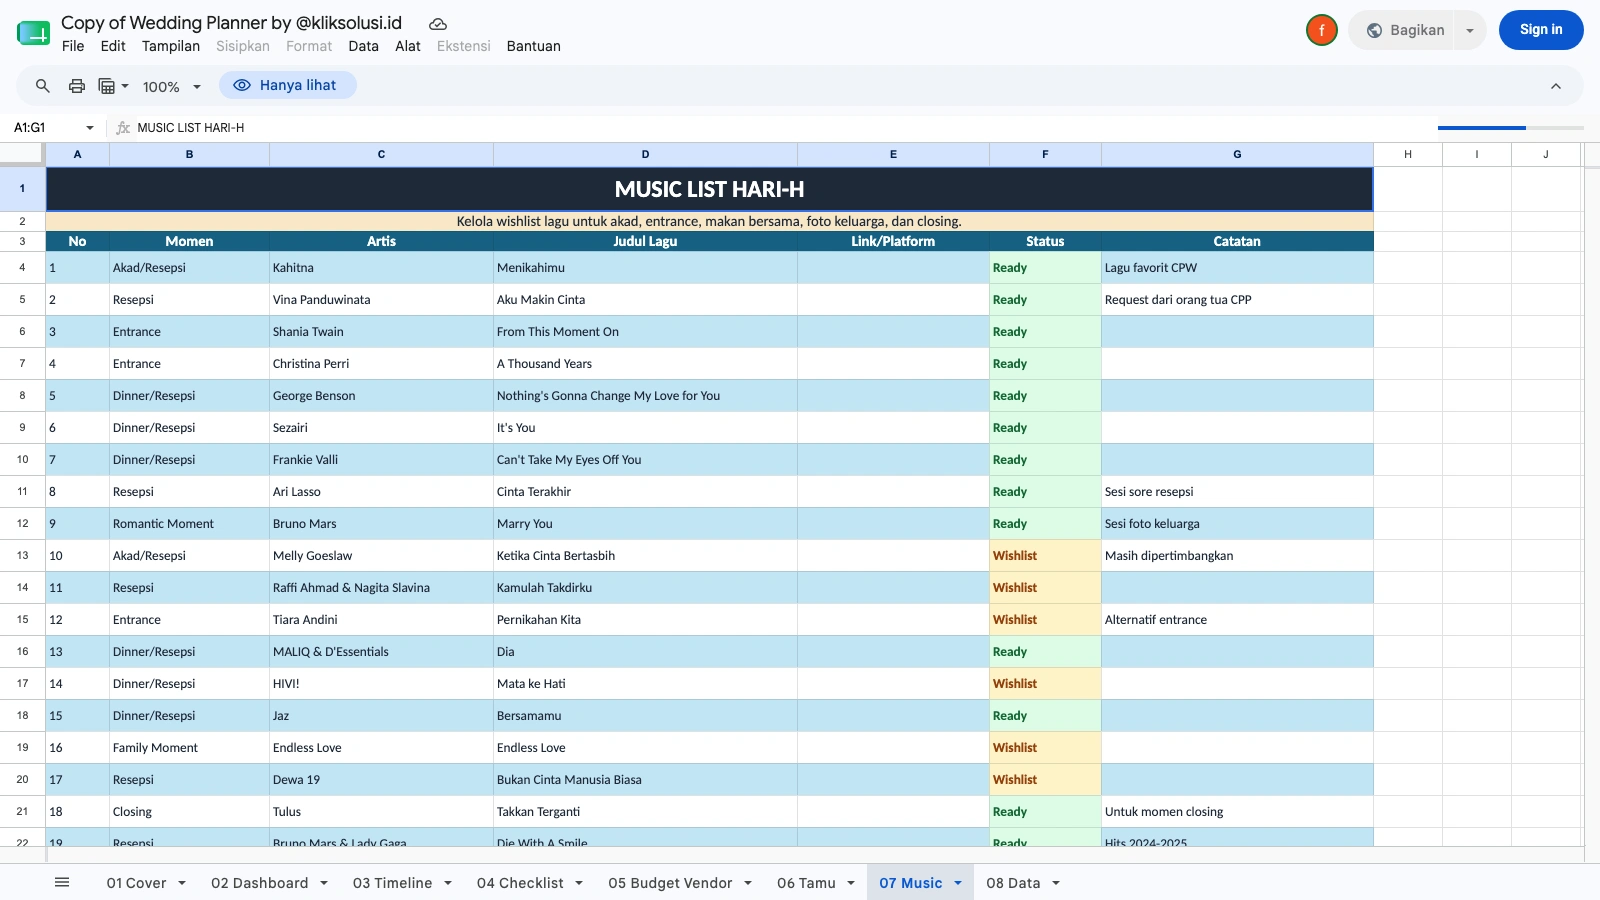
Task: Click the name box showing A1:G1
Action: coord(45,128)
